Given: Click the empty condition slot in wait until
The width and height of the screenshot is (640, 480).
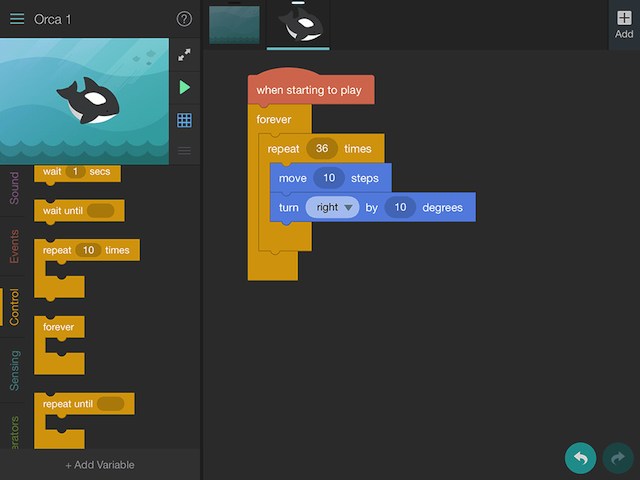Looking at the screenshot, I should tap(100, 211).
